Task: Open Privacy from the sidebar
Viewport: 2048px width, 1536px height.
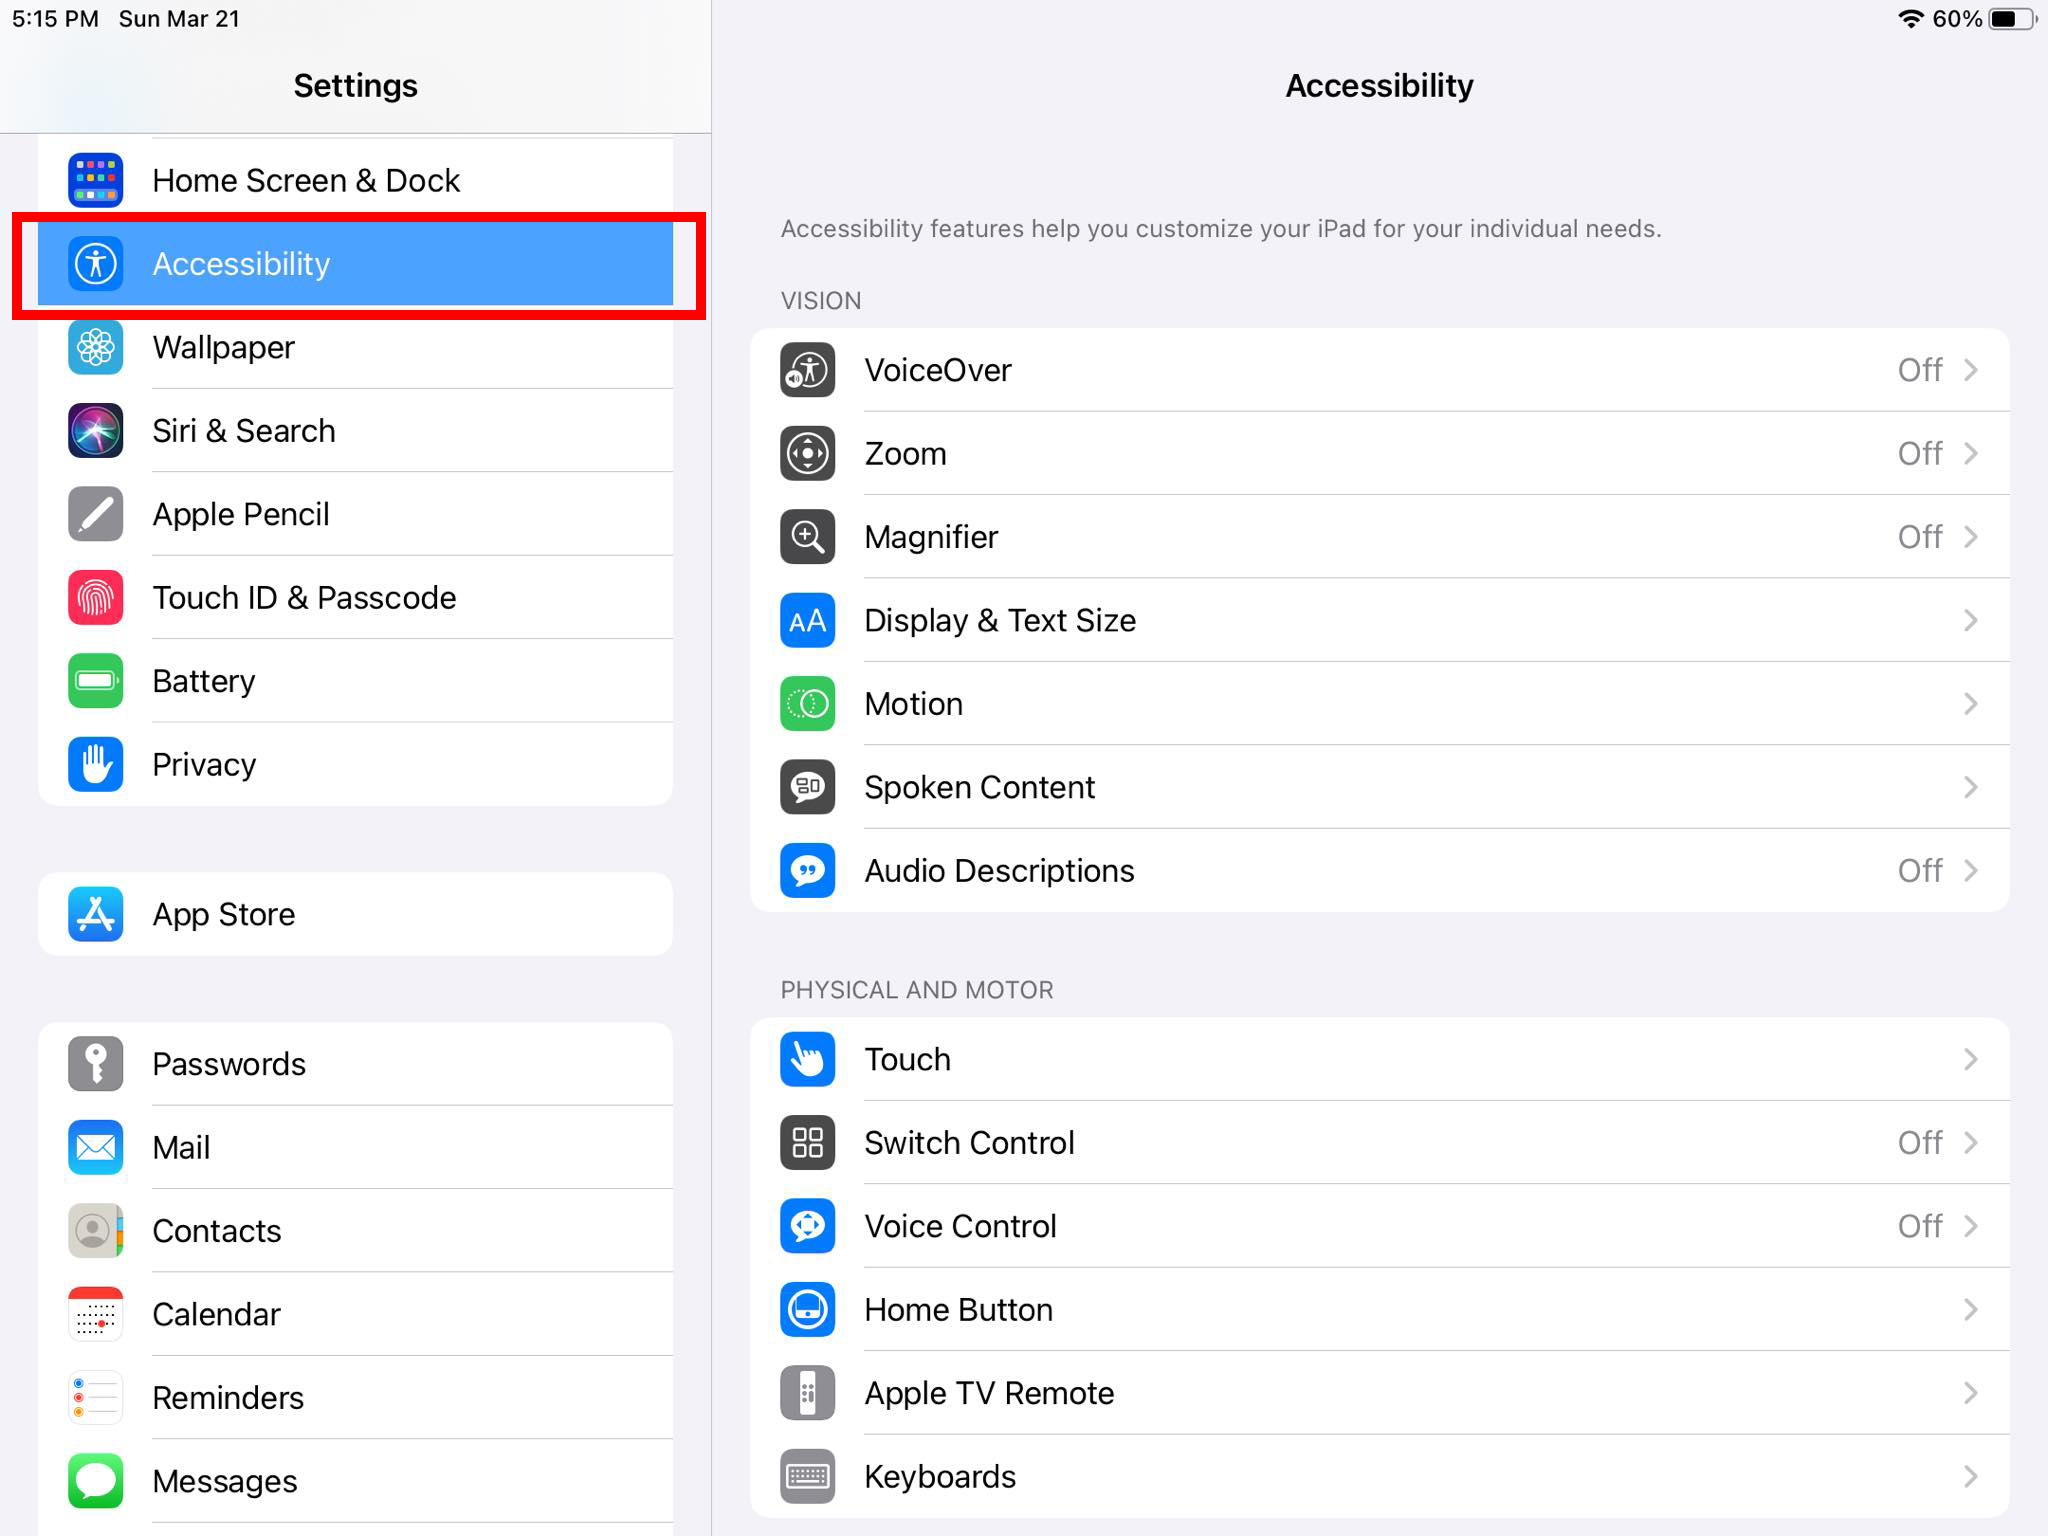Action: point(355,764)
